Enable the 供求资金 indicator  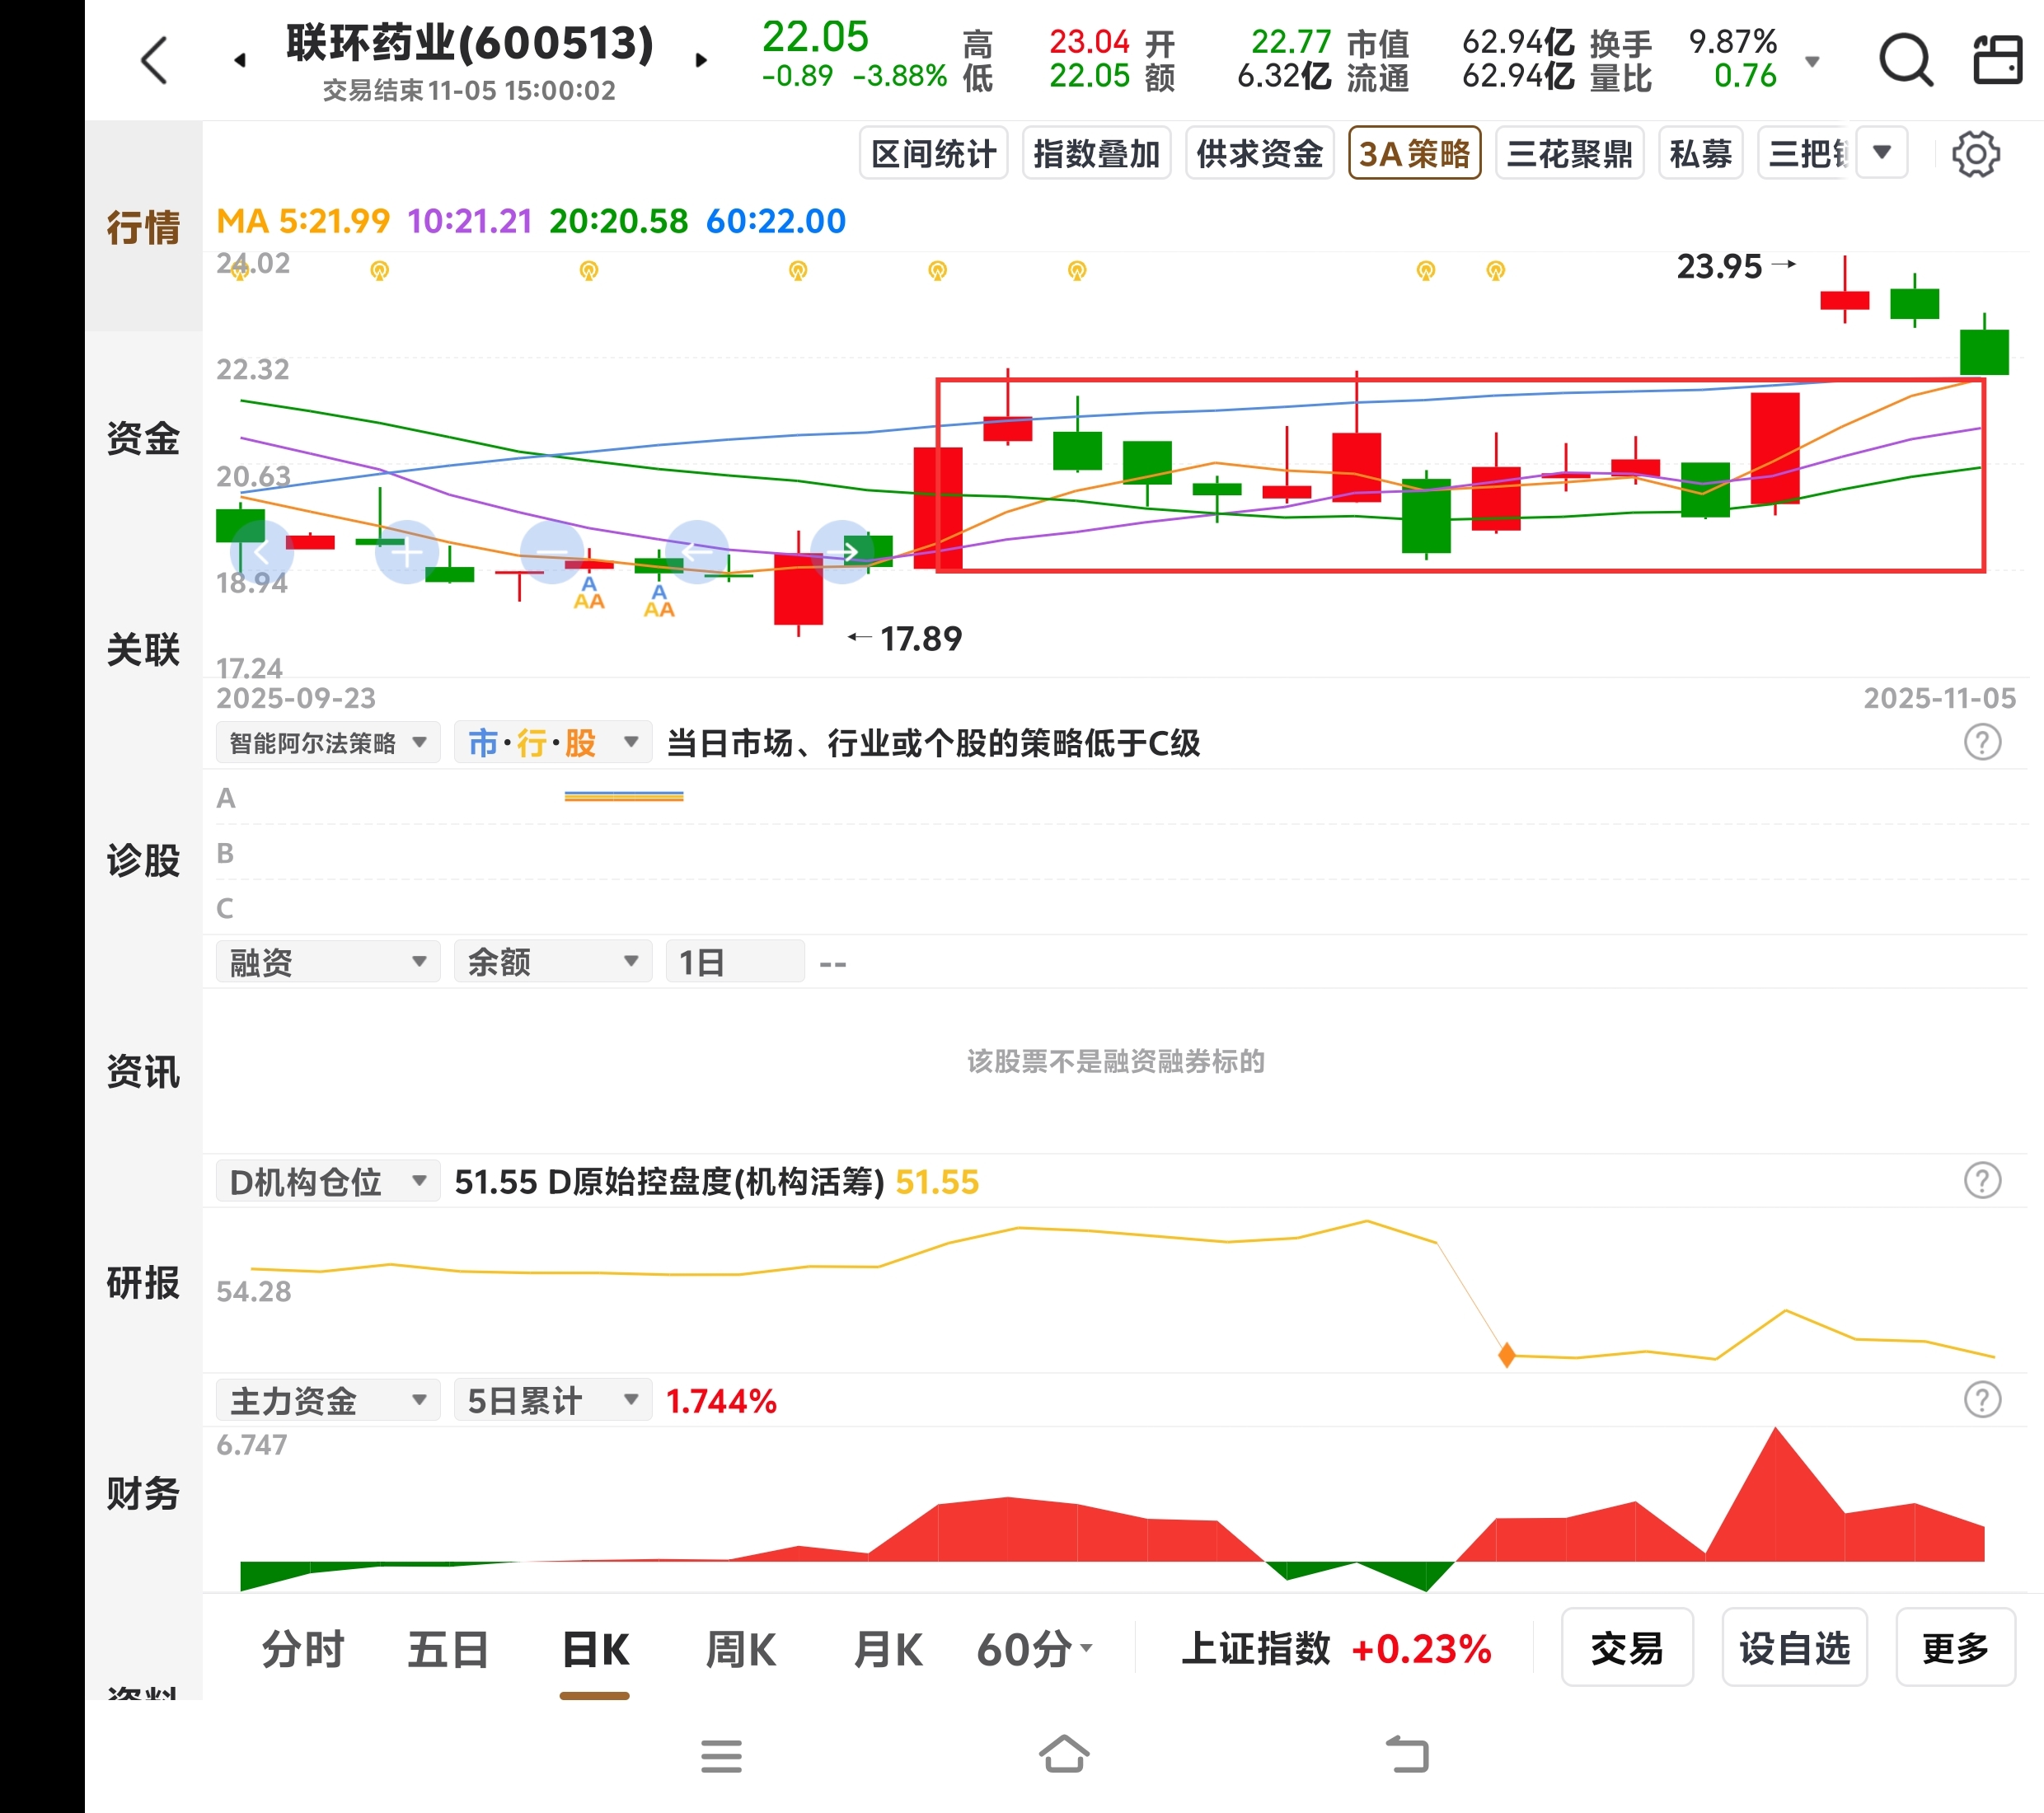(1259, 154)
